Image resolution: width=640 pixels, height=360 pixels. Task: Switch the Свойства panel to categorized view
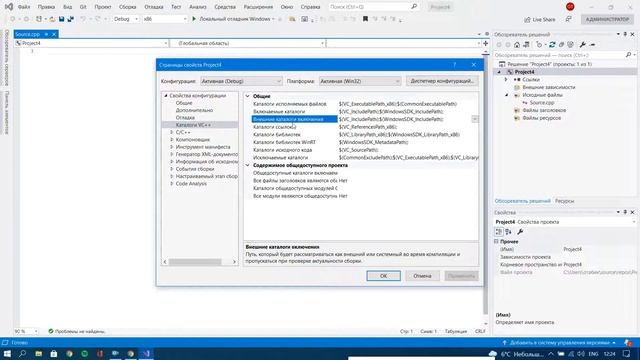(499, 232)
